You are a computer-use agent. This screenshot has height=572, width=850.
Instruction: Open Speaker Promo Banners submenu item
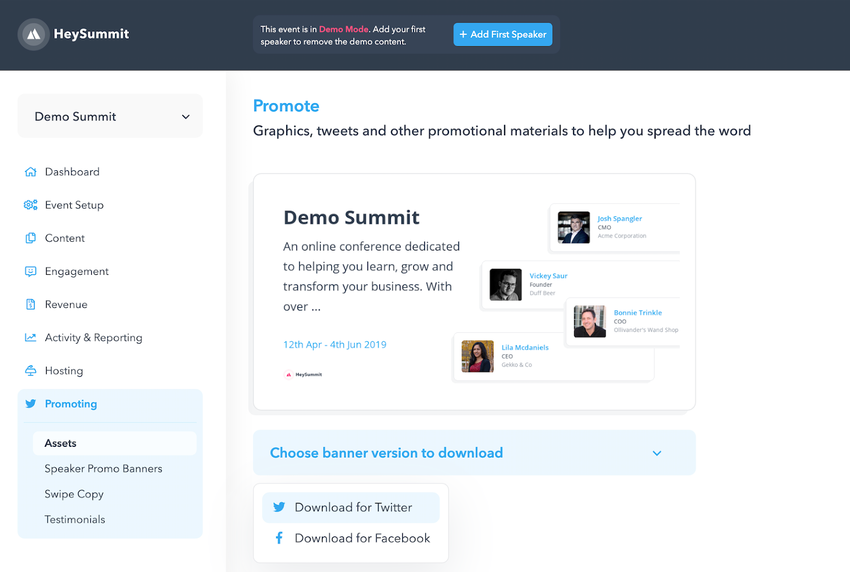click(x=103, y=469)
